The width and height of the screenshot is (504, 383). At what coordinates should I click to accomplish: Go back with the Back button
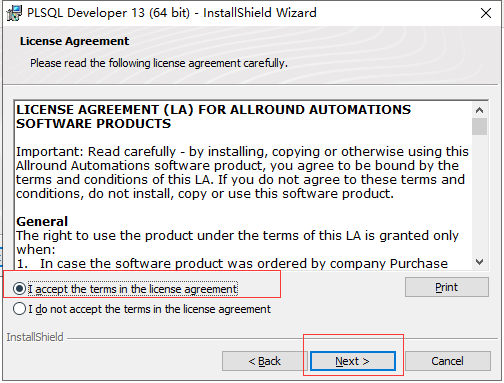(265, 361)
